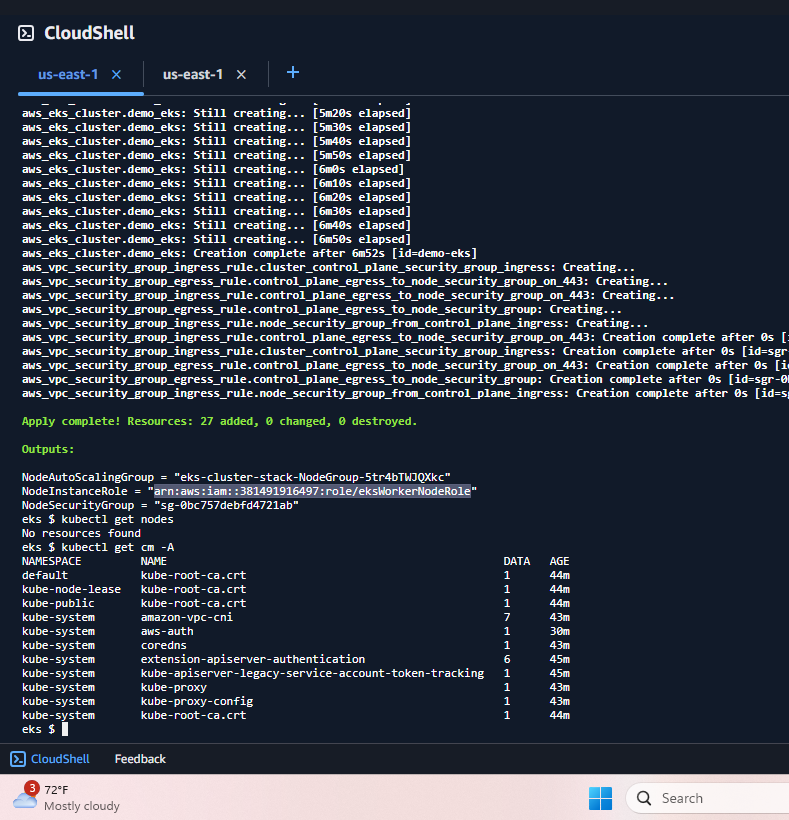Click the amazon-vpc-cni configmap name
The width and height of the screenshot is (789, 820).
tap(187, 617)
